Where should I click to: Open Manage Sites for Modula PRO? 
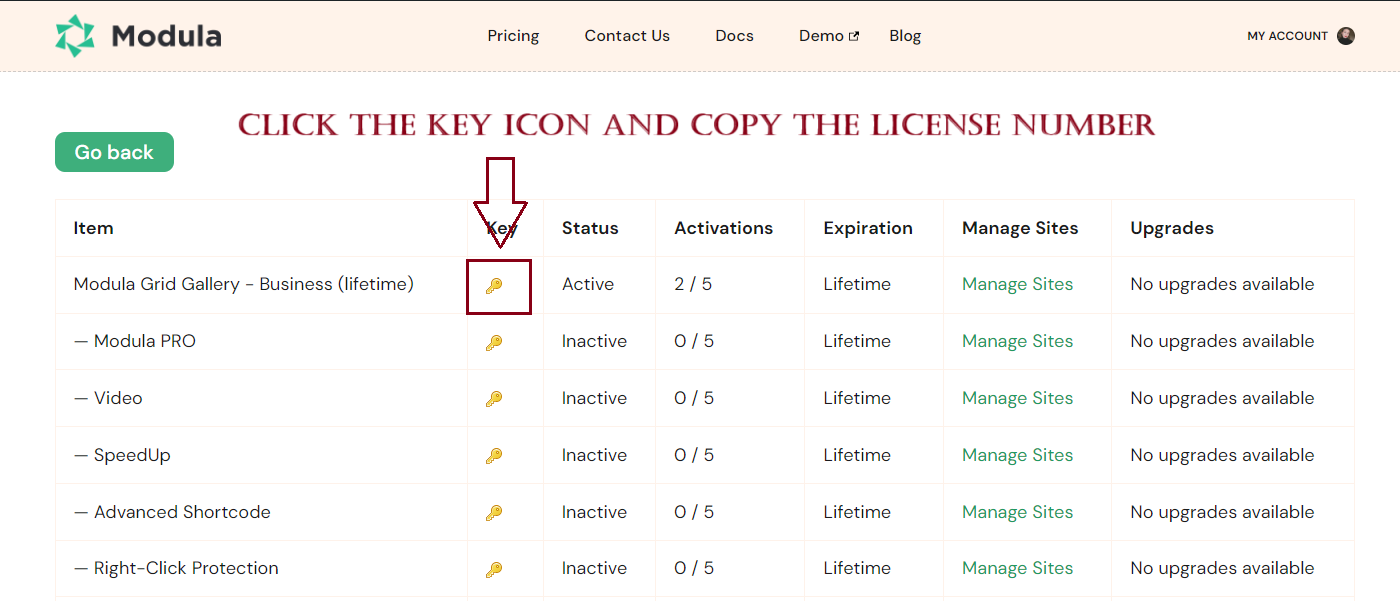pyautogui.click(x=1017, y=342)
